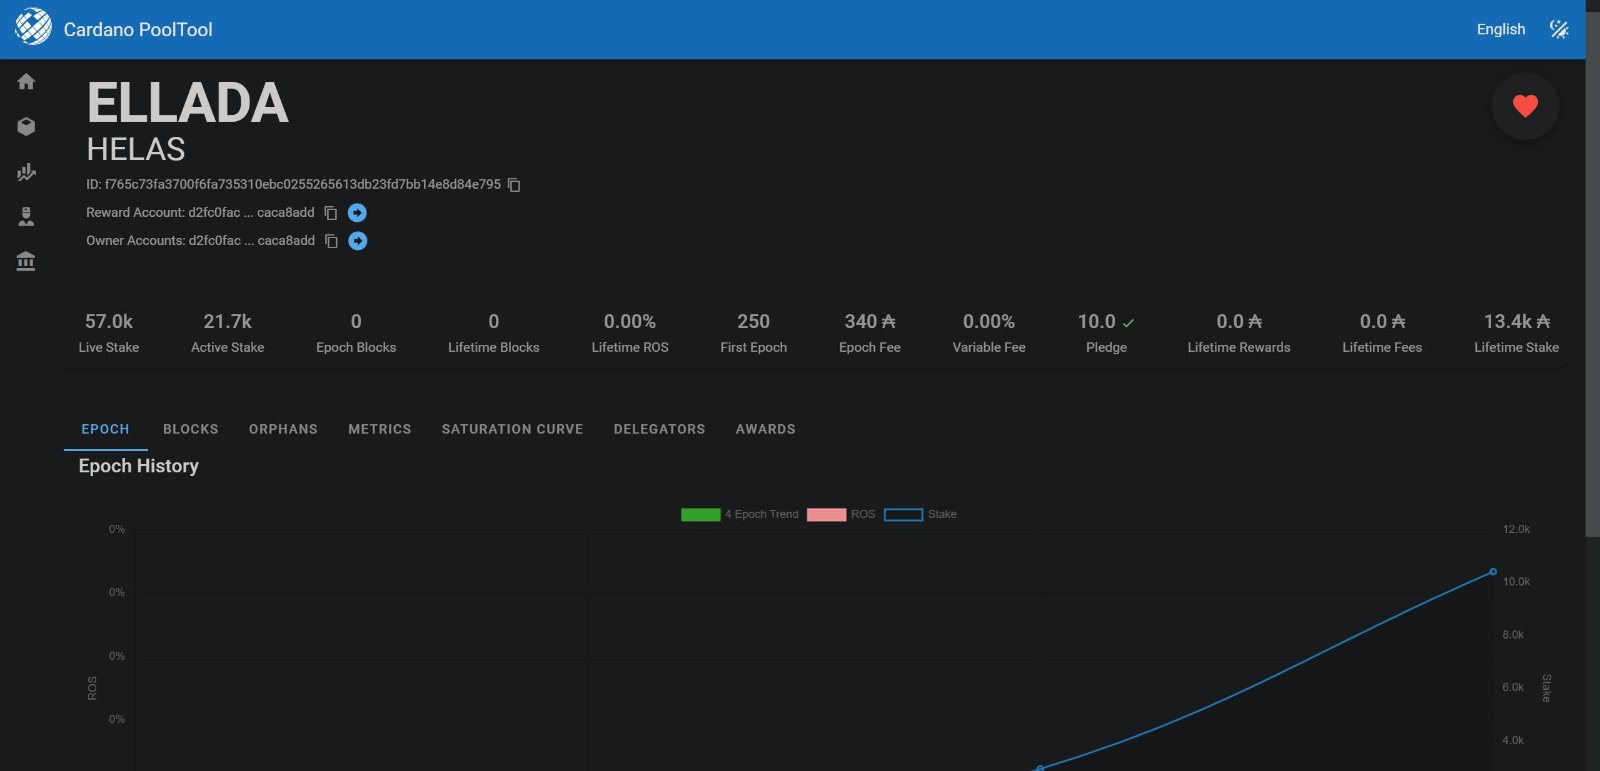This screenshot has height=771, width=1600.
Task: Open the METRICS tab
Action: coord(380,429)
